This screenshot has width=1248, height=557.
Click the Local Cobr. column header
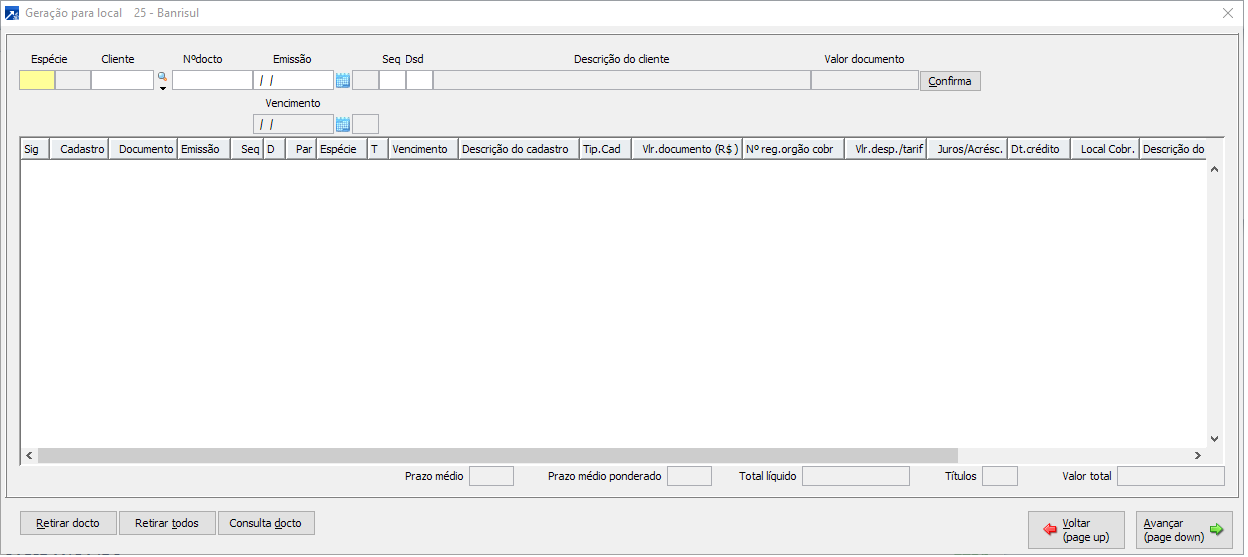click(1105, 149)
